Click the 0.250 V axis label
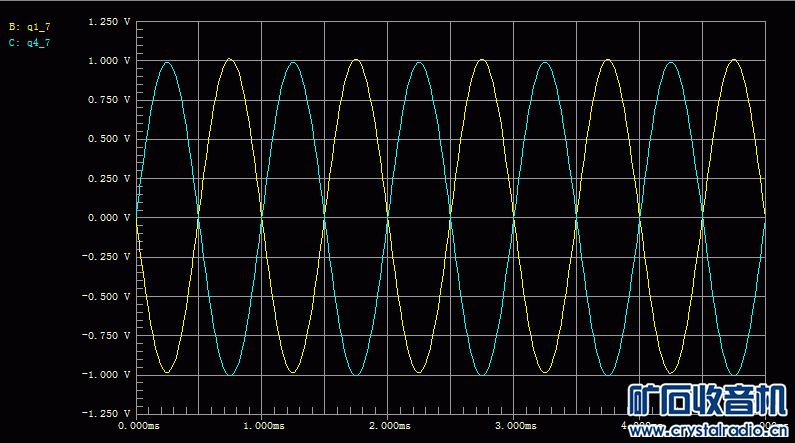The height and width of the screenshot is (443, 795). point(109,179)
